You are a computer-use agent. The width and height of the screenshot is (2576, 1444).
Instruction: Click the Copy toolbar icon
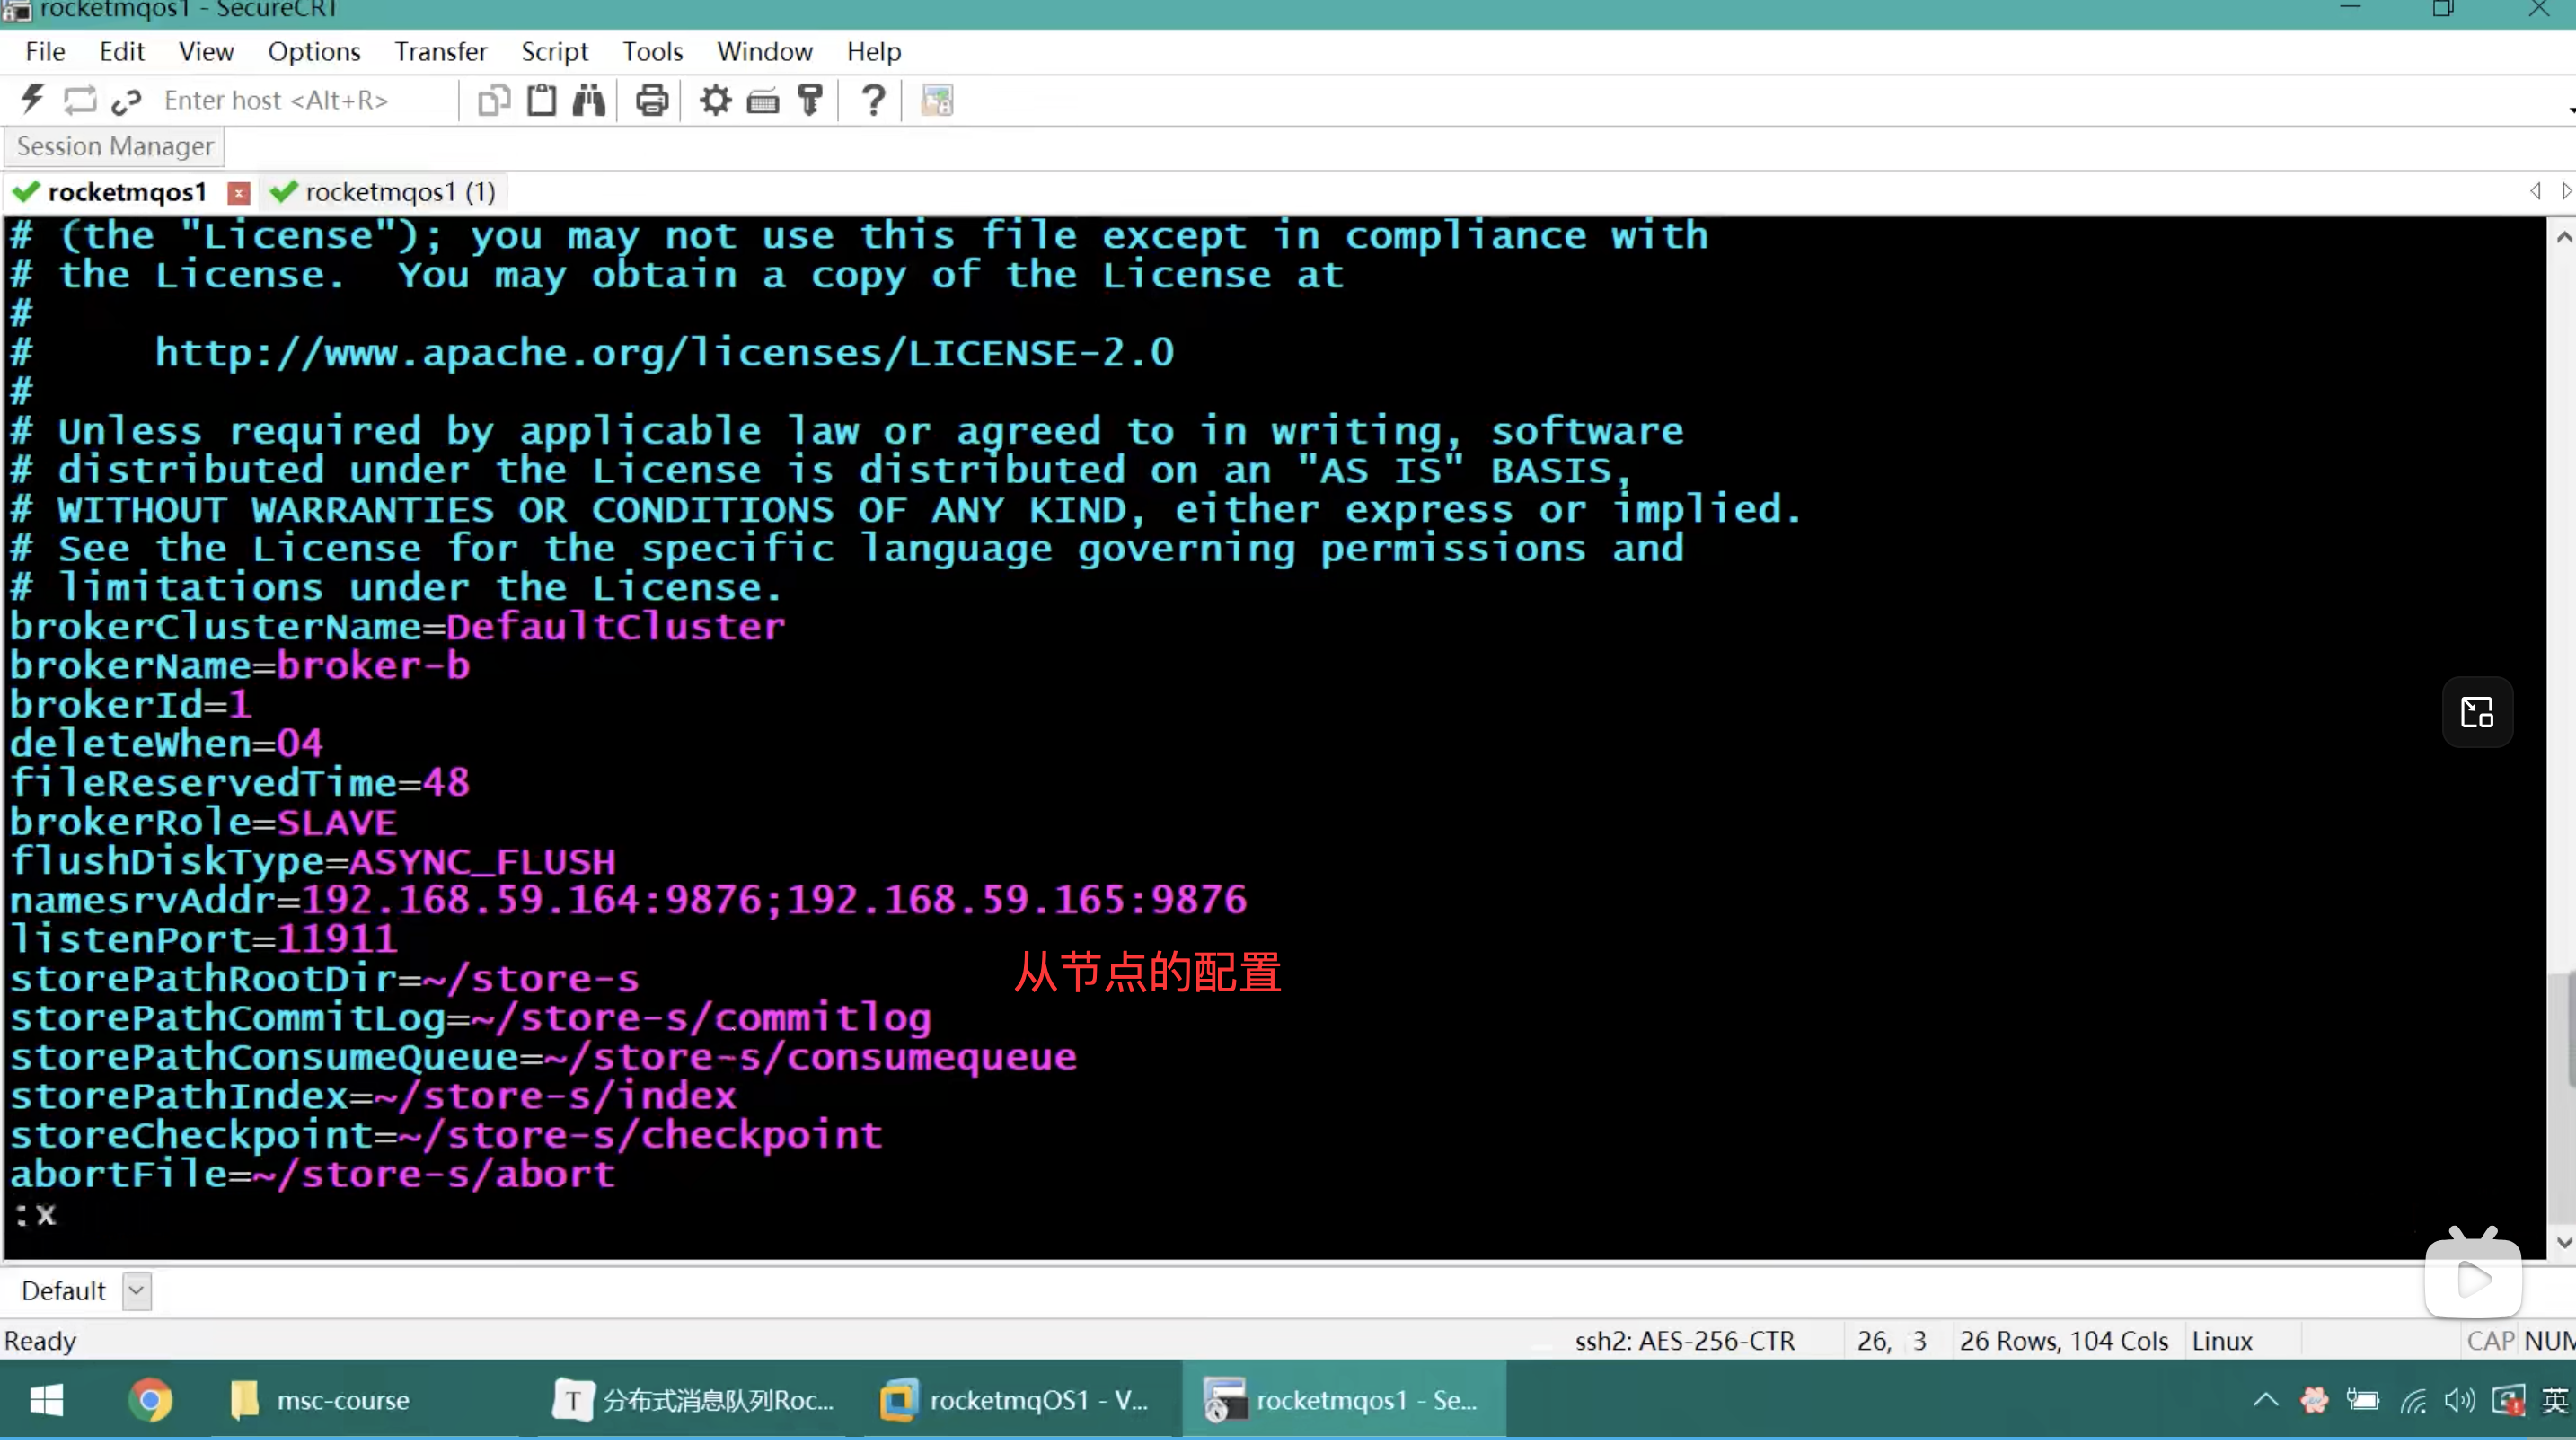pyautogui.click(x=494, y=100)
